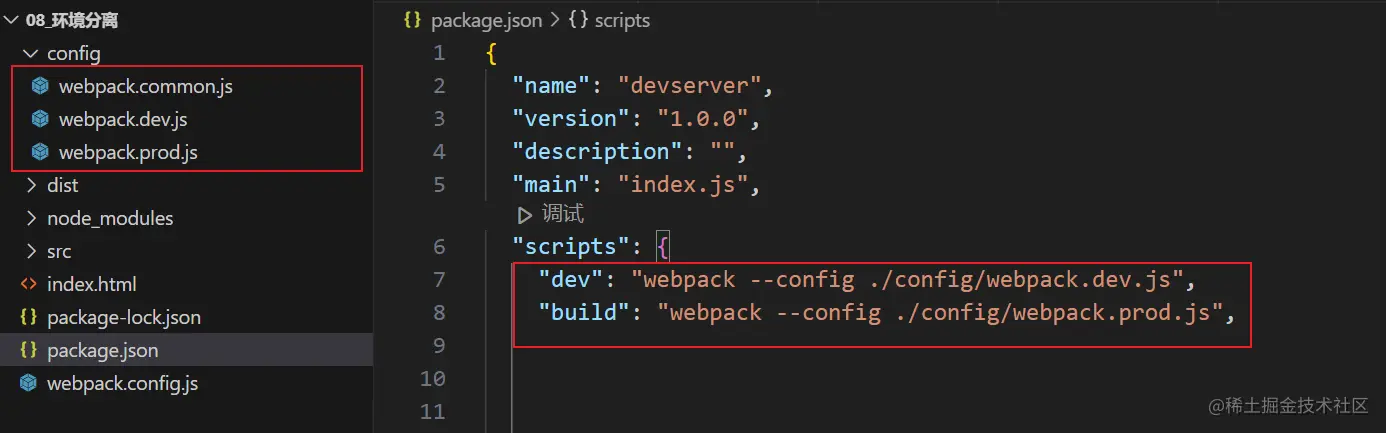Click line number 11 in gutter
The image size is (1386, 433).
[433, 411]
